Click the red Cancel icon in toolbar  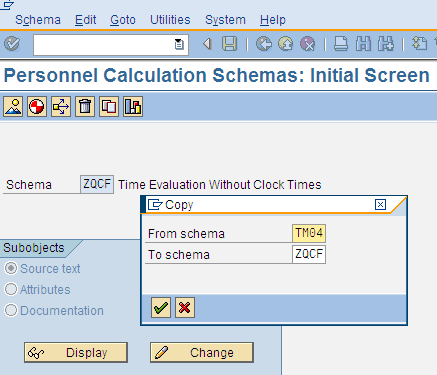[307, 44]
